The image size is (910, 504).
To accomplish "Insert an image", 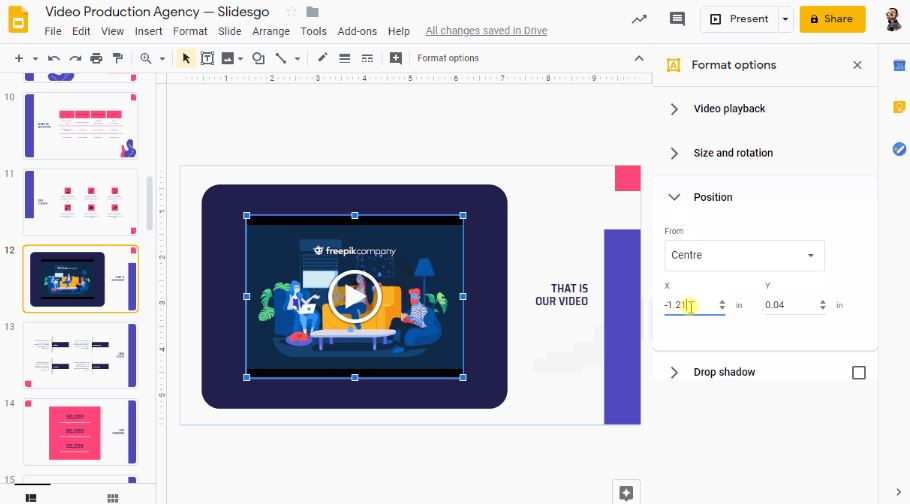I will coord(228,58).
